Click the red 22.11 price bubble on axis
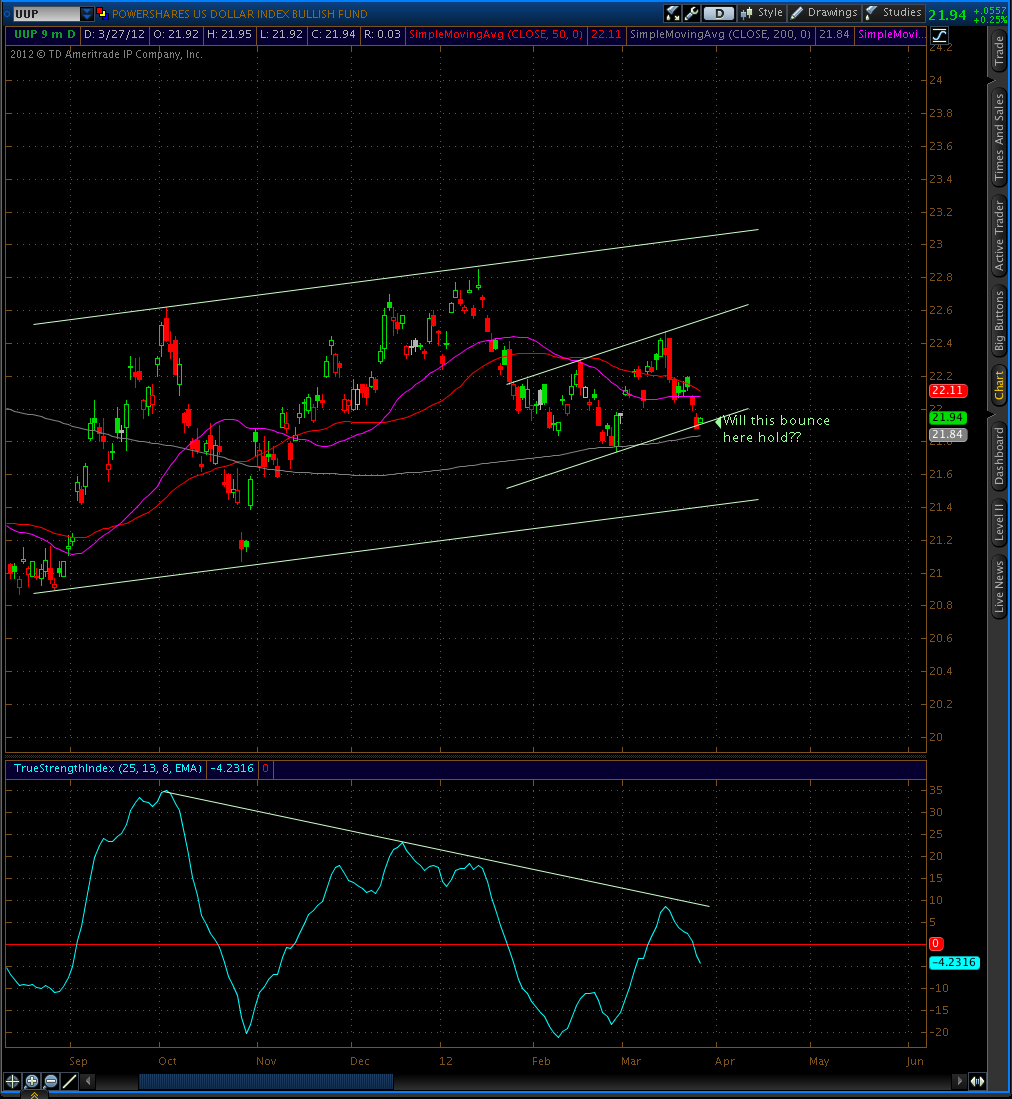1012x1099 pixels. (948, 390)
